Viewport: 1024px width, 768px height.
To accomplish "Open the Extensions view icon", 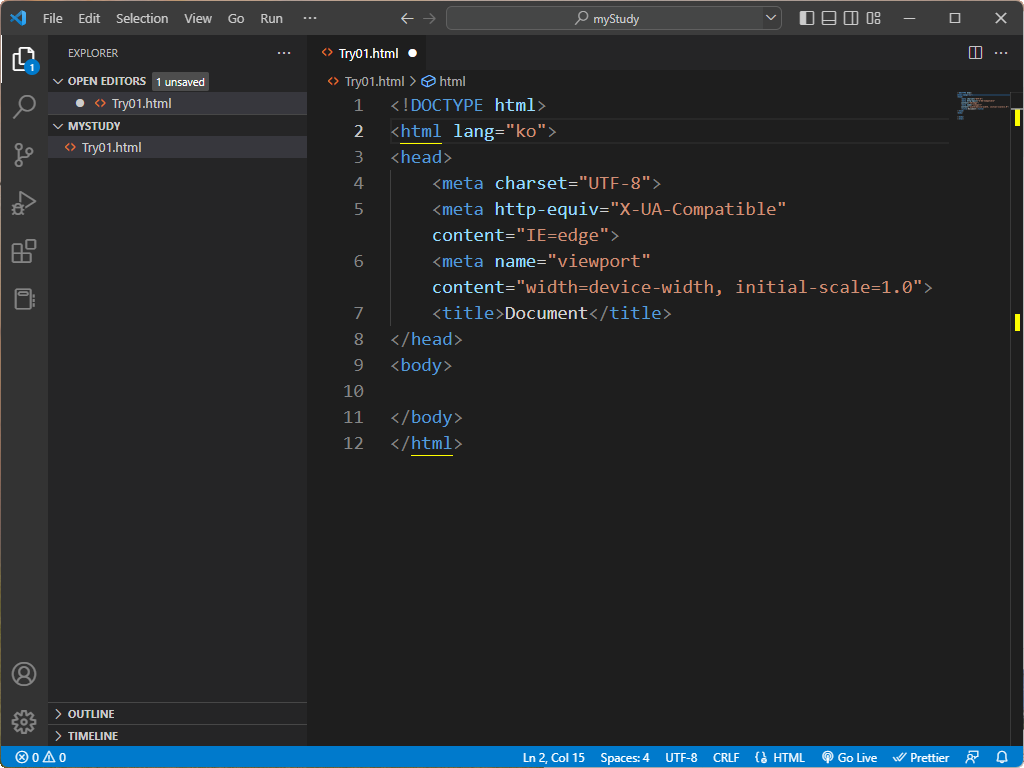I will (24, 251).
